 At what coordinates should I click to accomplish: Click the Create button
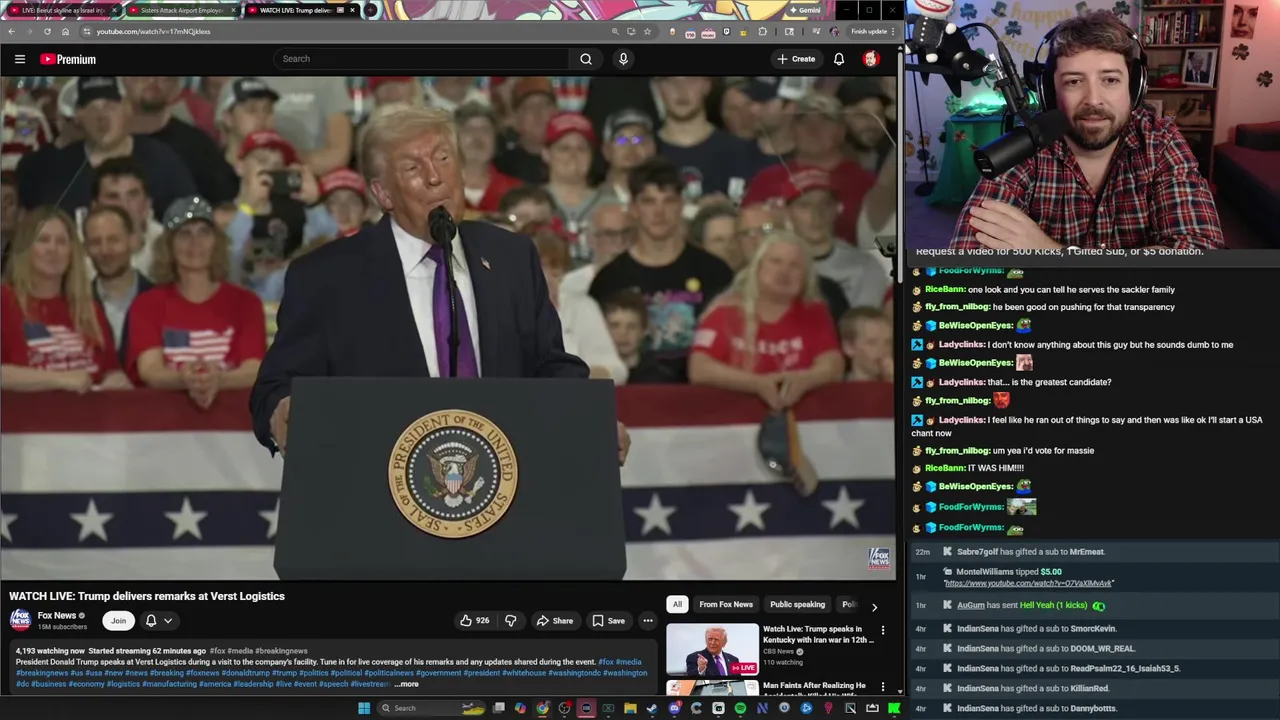pyautogui.click(x=796, y=59)
